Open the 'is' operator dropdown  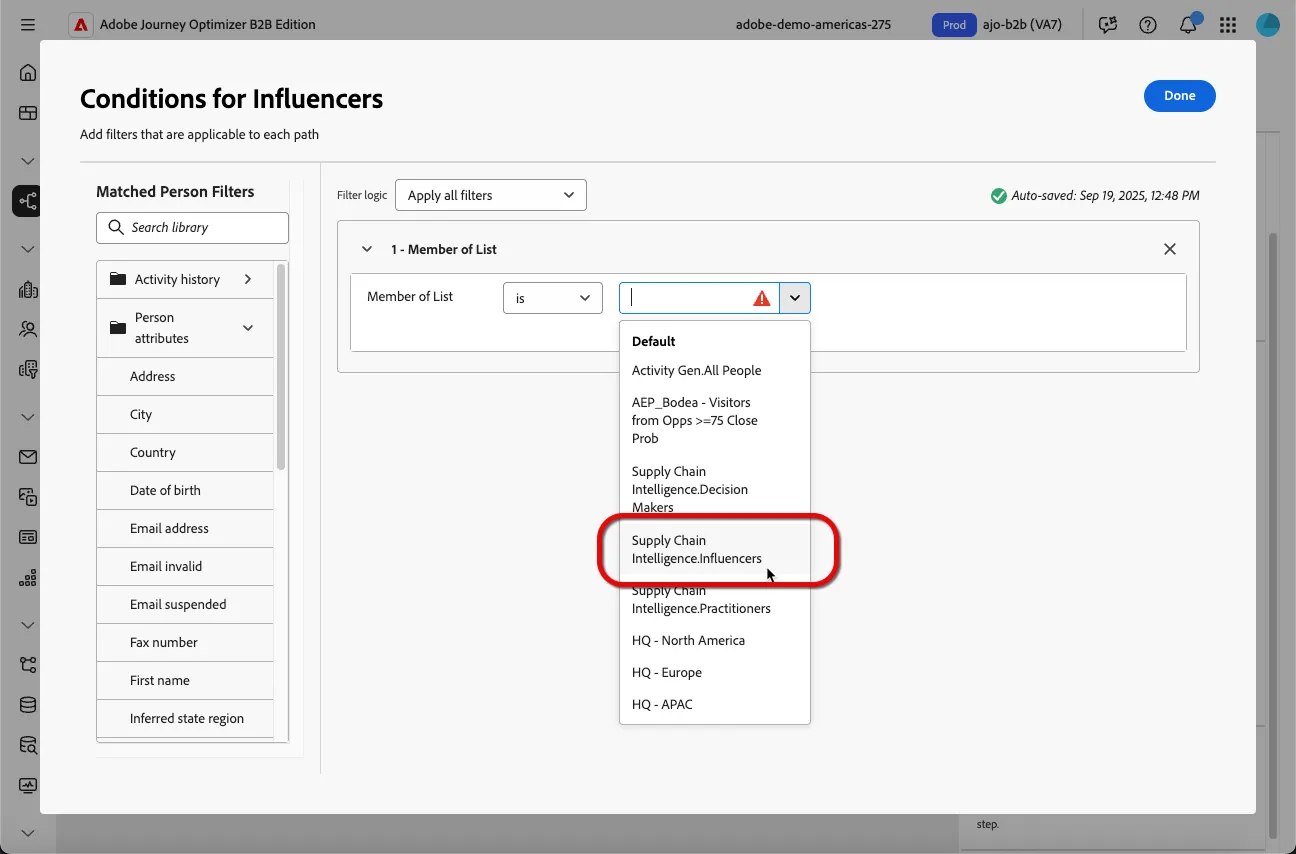coord(553,298)
